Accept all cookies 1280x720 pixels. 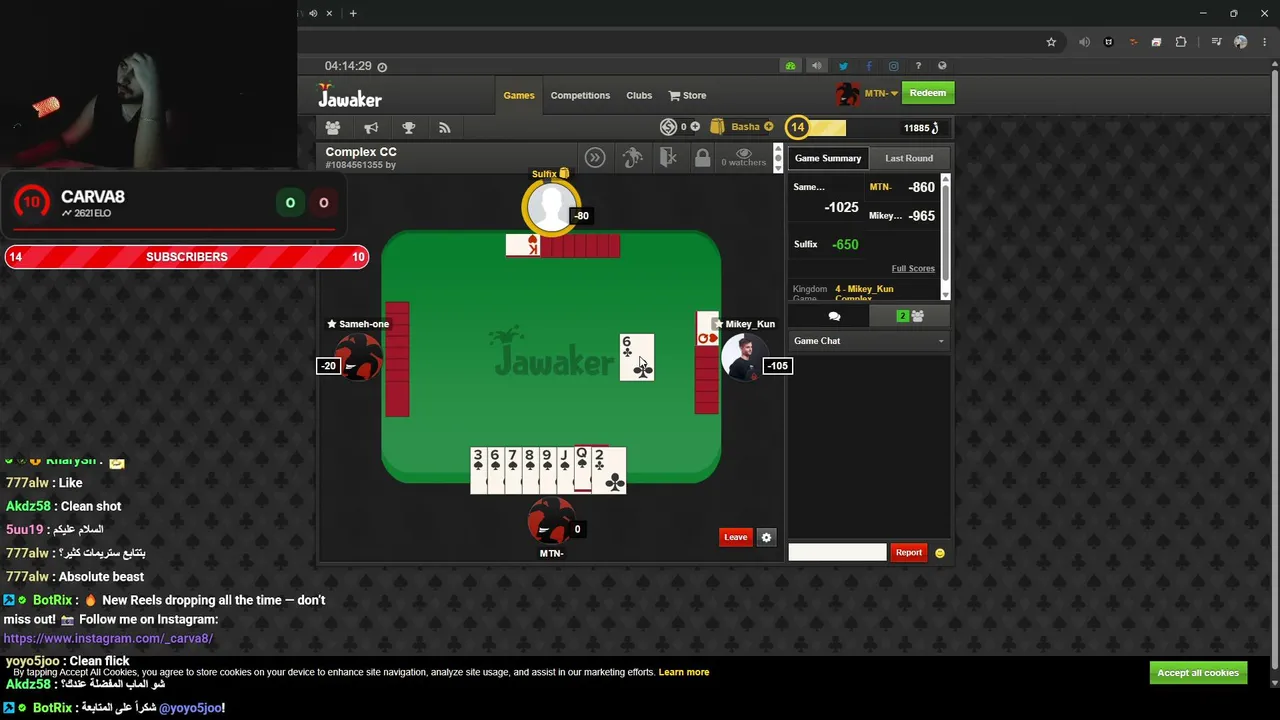point(1198,673)
